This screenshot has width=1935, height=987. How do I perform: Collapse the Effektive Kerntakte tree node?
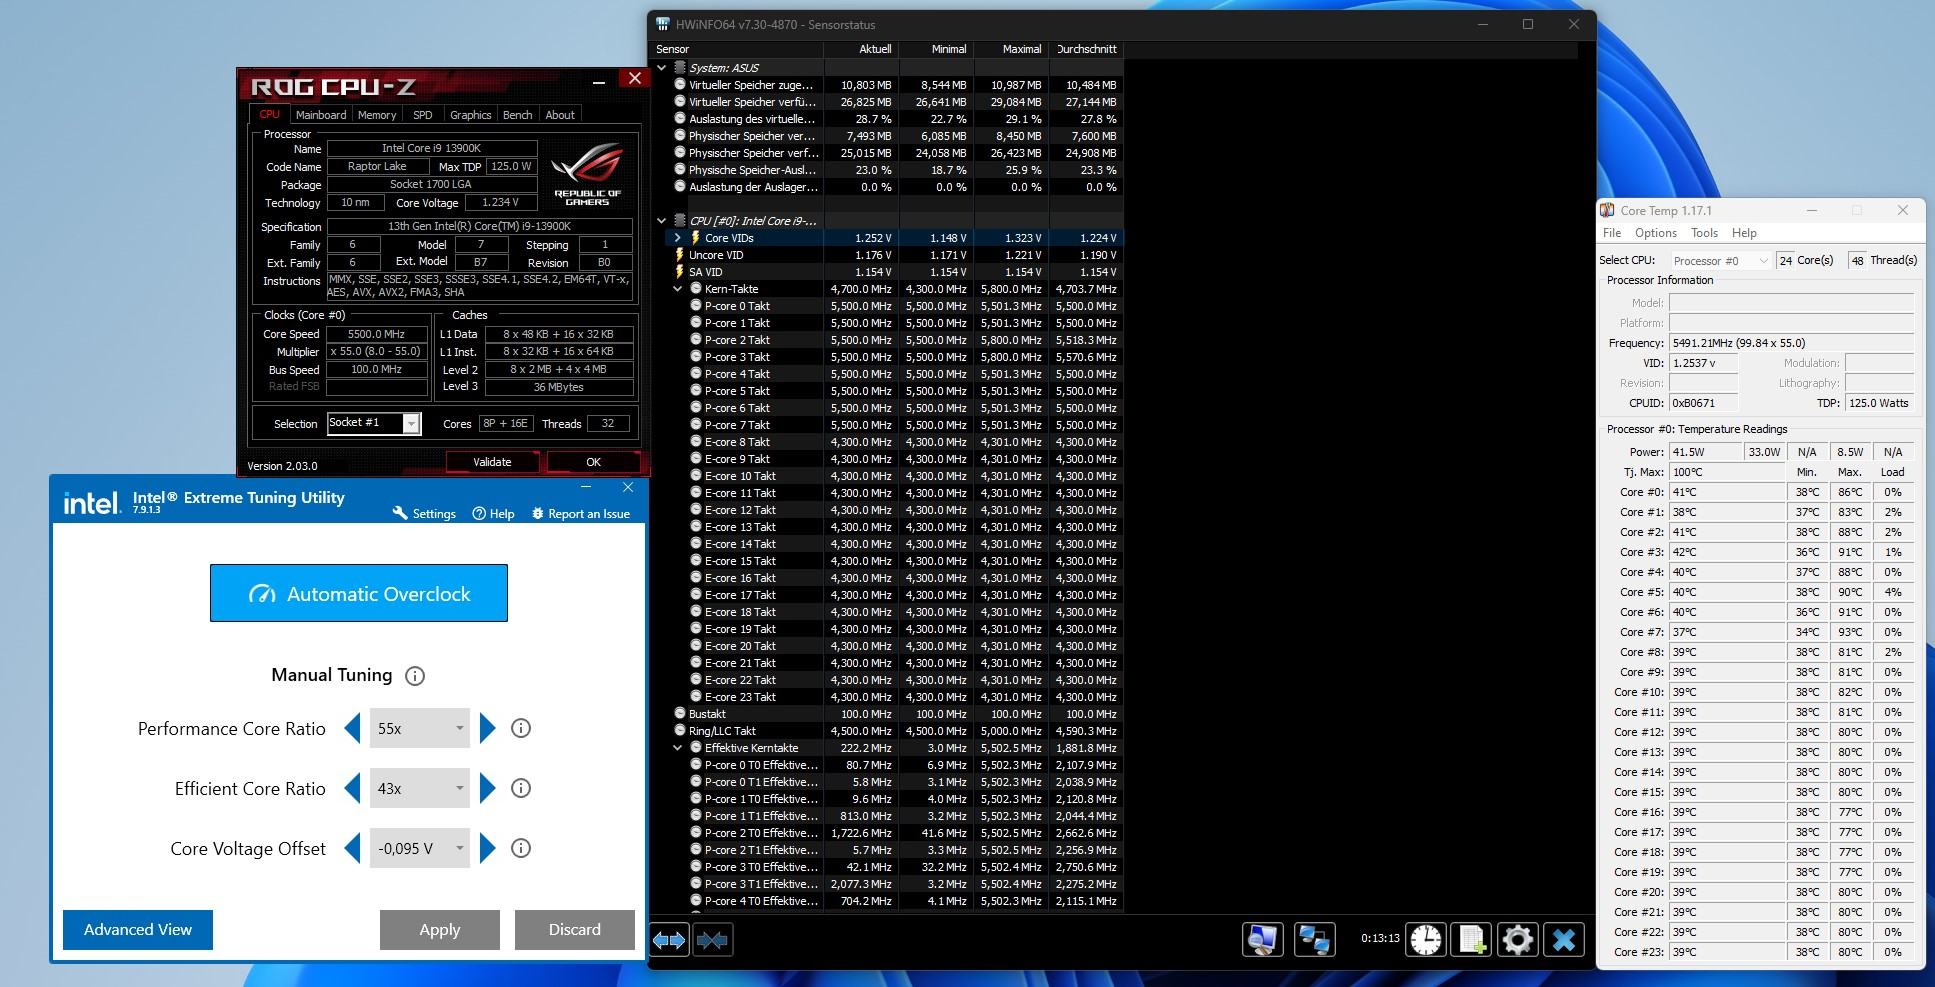coord(677,748)
